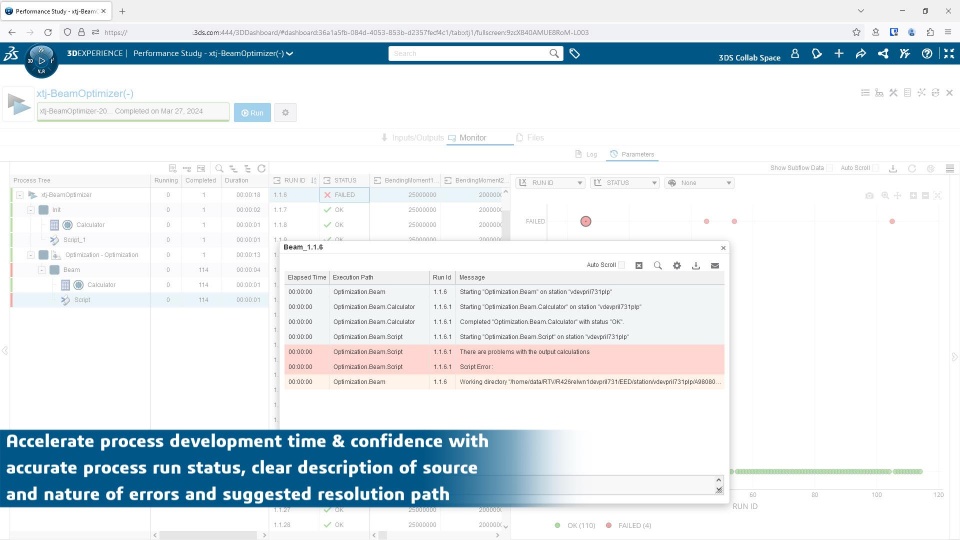Click the chart zoom-out minus icon
Screen dimensions: 960x540
(x=925, y=195)
